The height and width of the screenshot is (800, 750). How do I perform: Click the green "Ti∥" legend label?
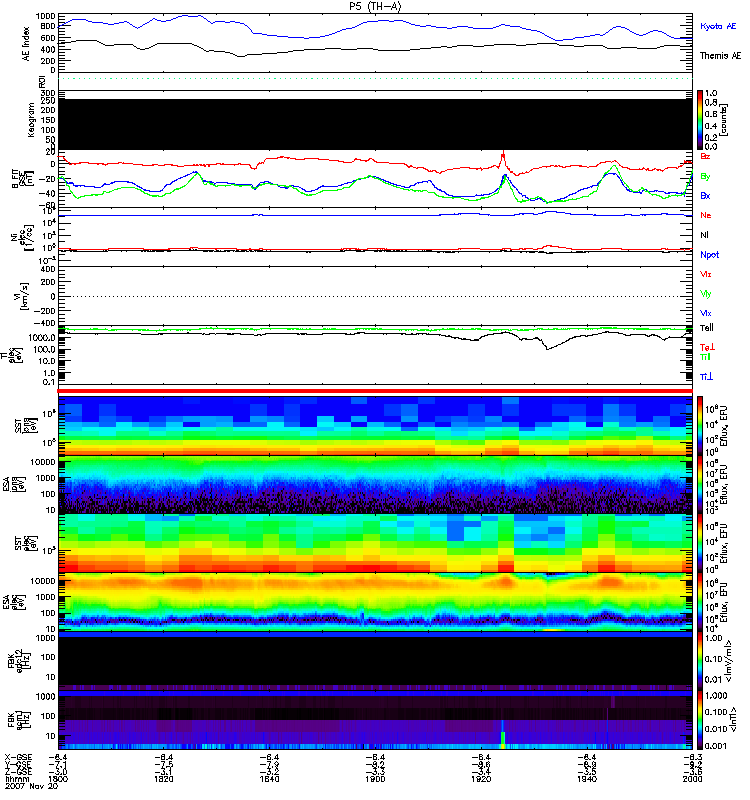coord(705,357)
